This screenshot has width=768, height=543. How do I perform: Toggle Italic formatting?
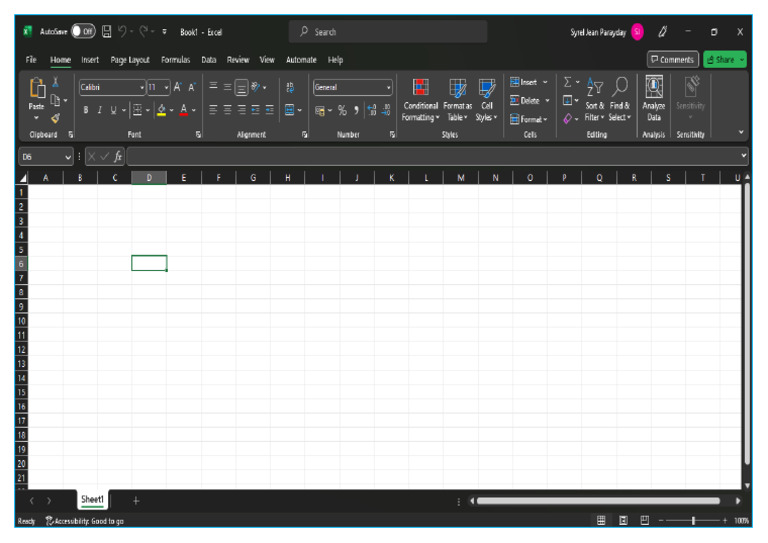click(x=99, y=110)
